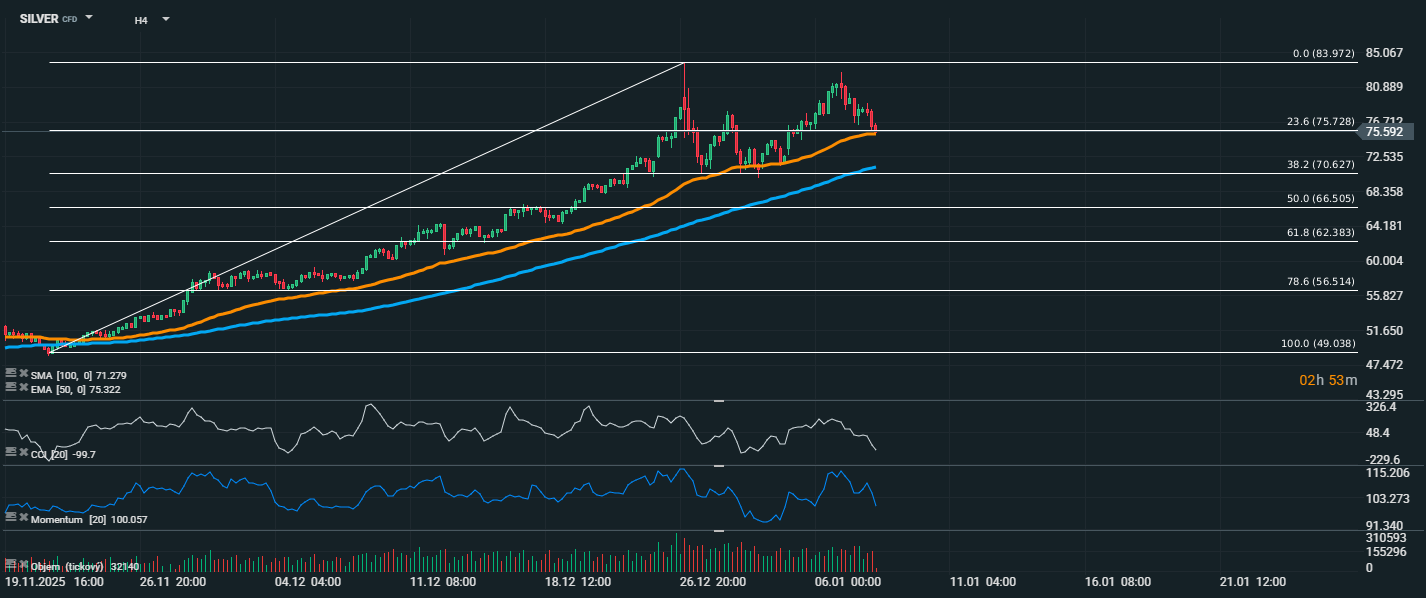Remove the SMA 100 indicator
Image resolution: width=1426 pixels, height=598 pixels.
pos(23,373)
